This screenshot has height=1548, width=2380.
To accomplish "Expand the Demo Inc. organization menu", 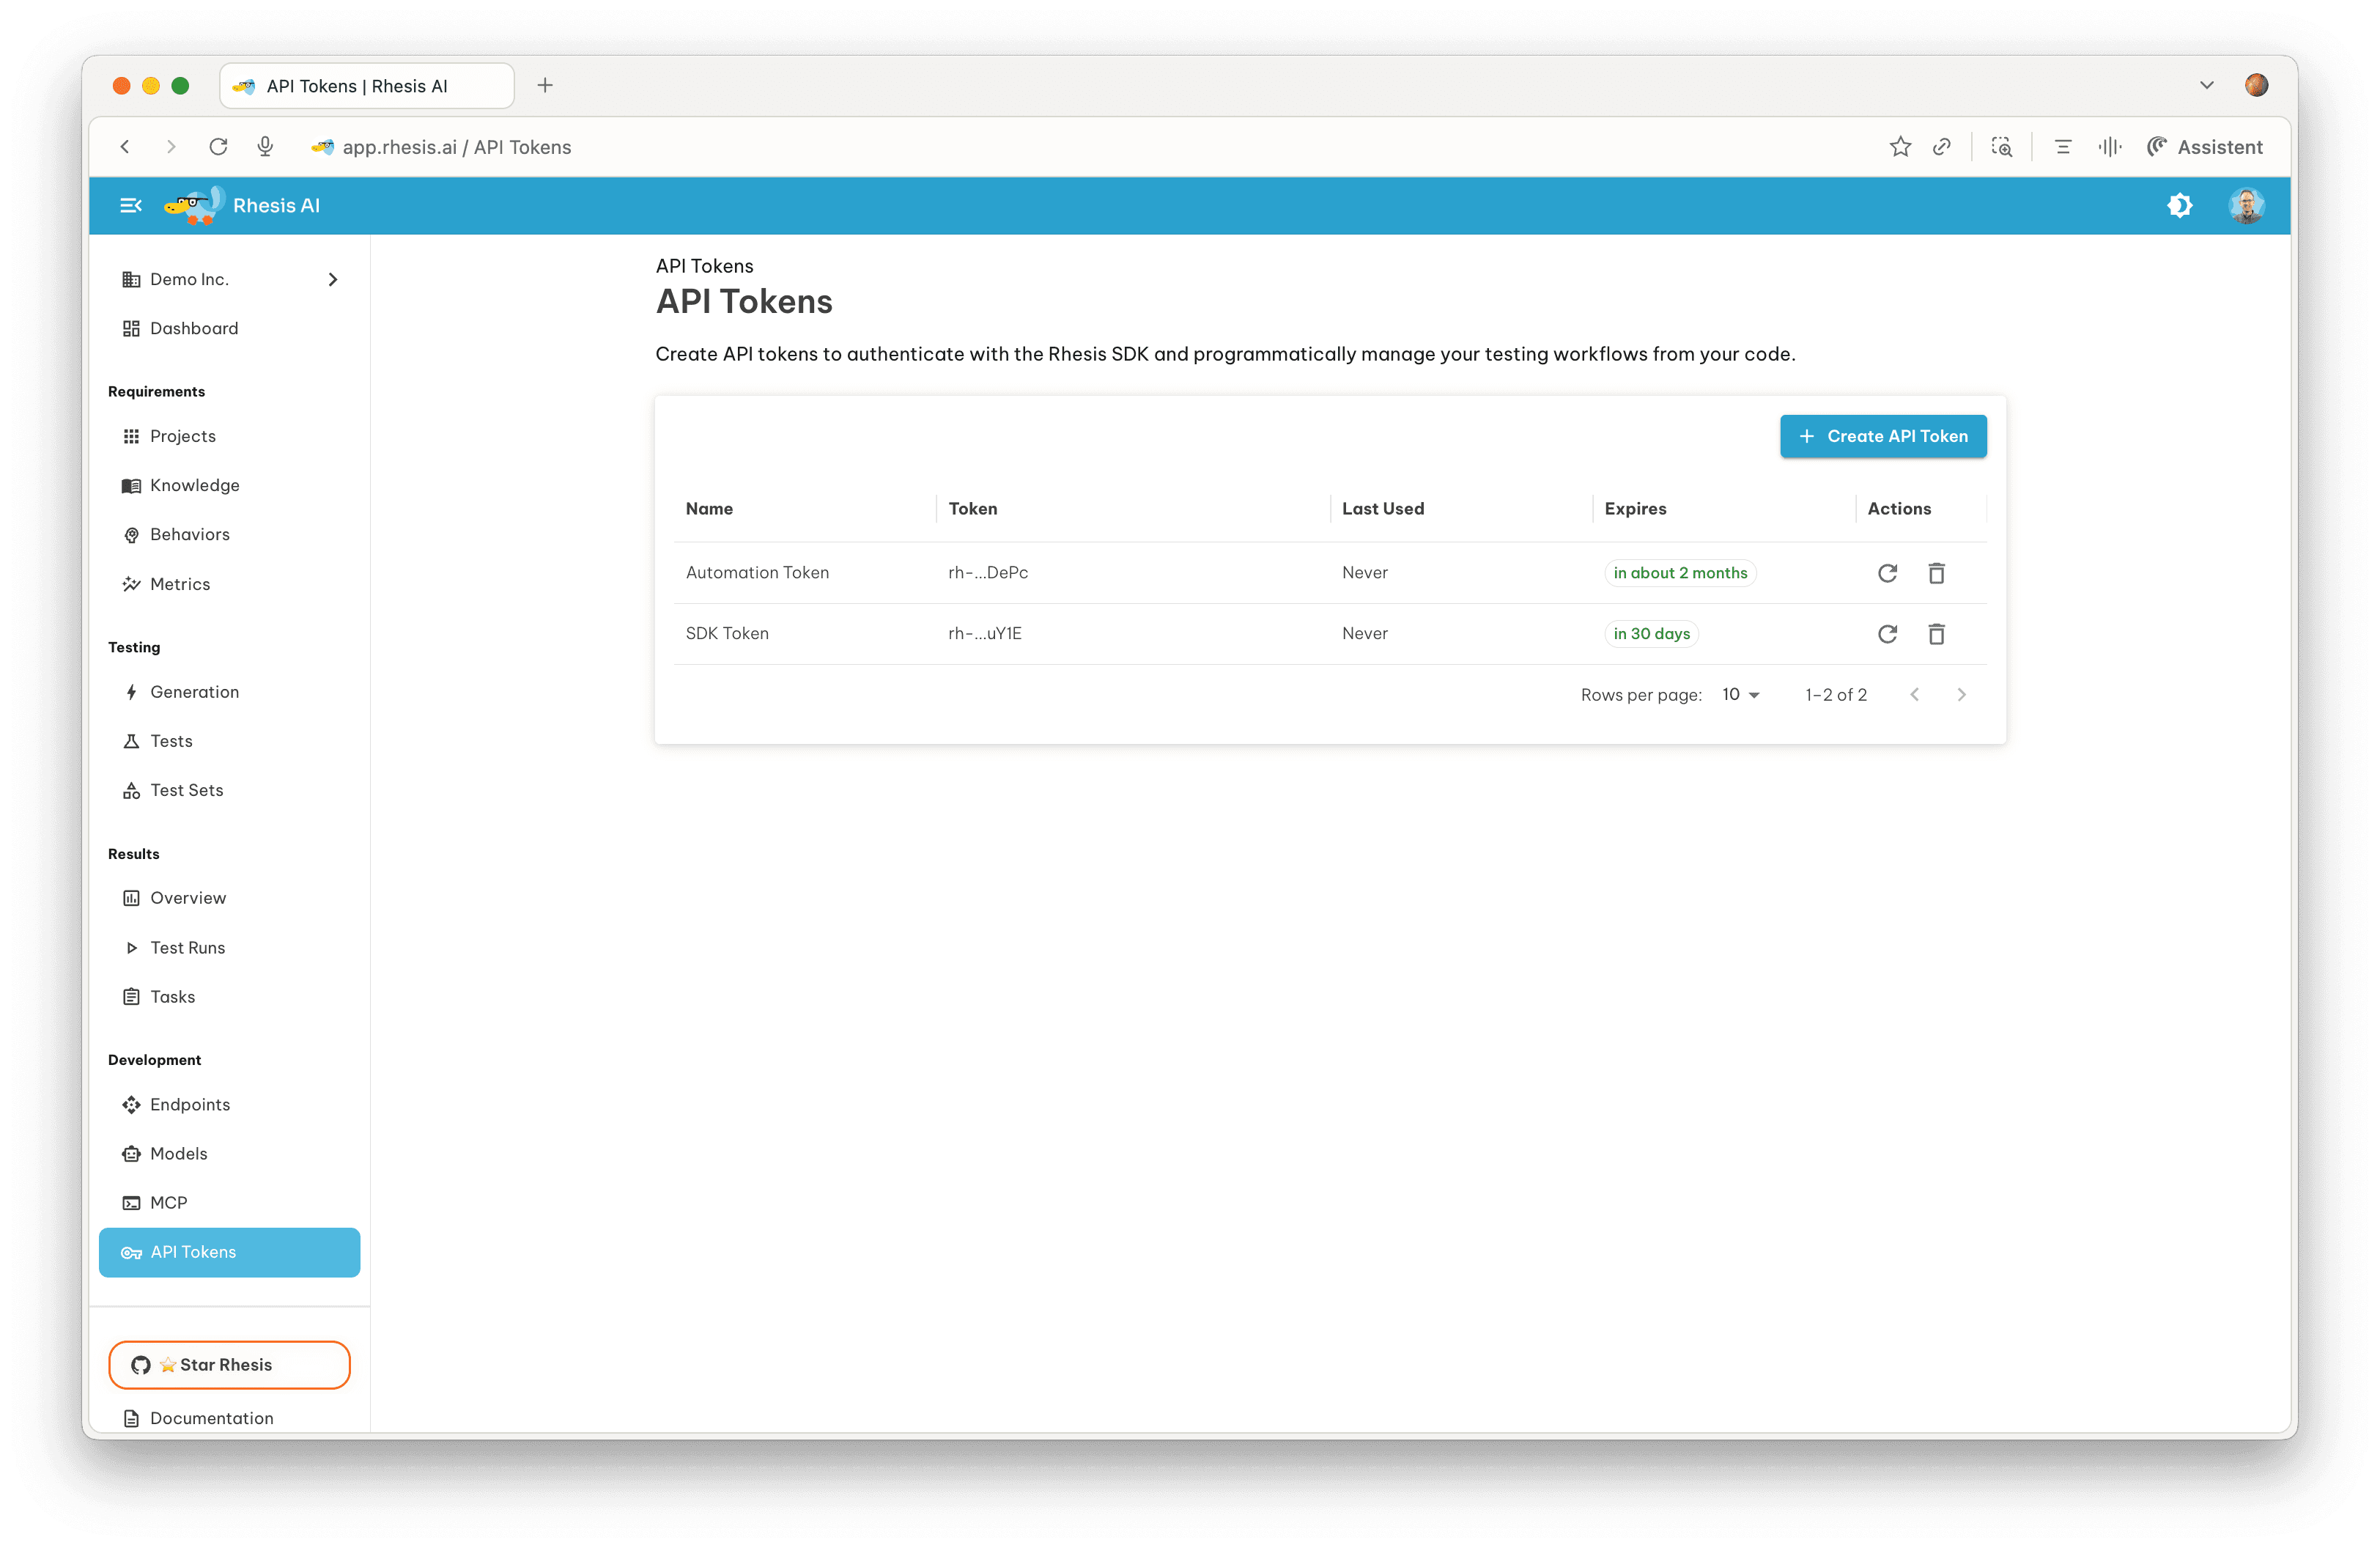I will pyautogui.click(x=333, y=279).
